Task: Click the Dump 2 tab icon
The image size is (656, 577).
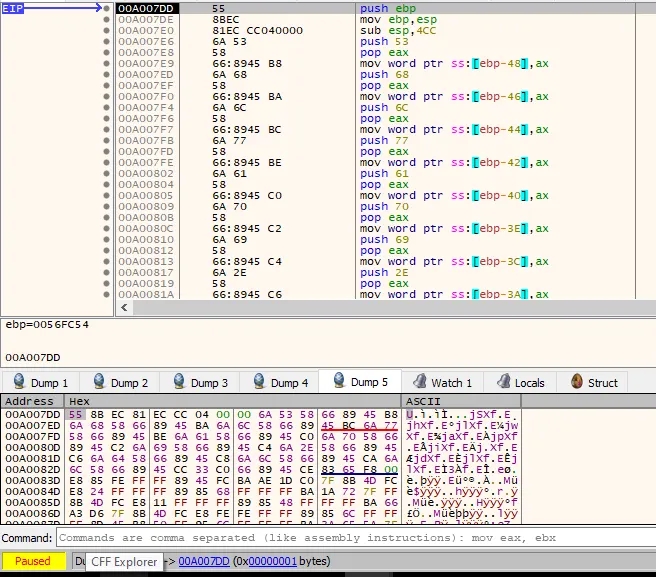Action: coord(97,382)
